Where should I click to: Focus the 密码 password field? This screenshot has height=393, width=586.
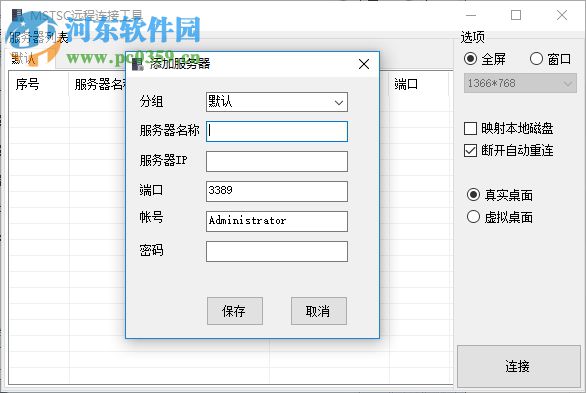pos(277,251)
